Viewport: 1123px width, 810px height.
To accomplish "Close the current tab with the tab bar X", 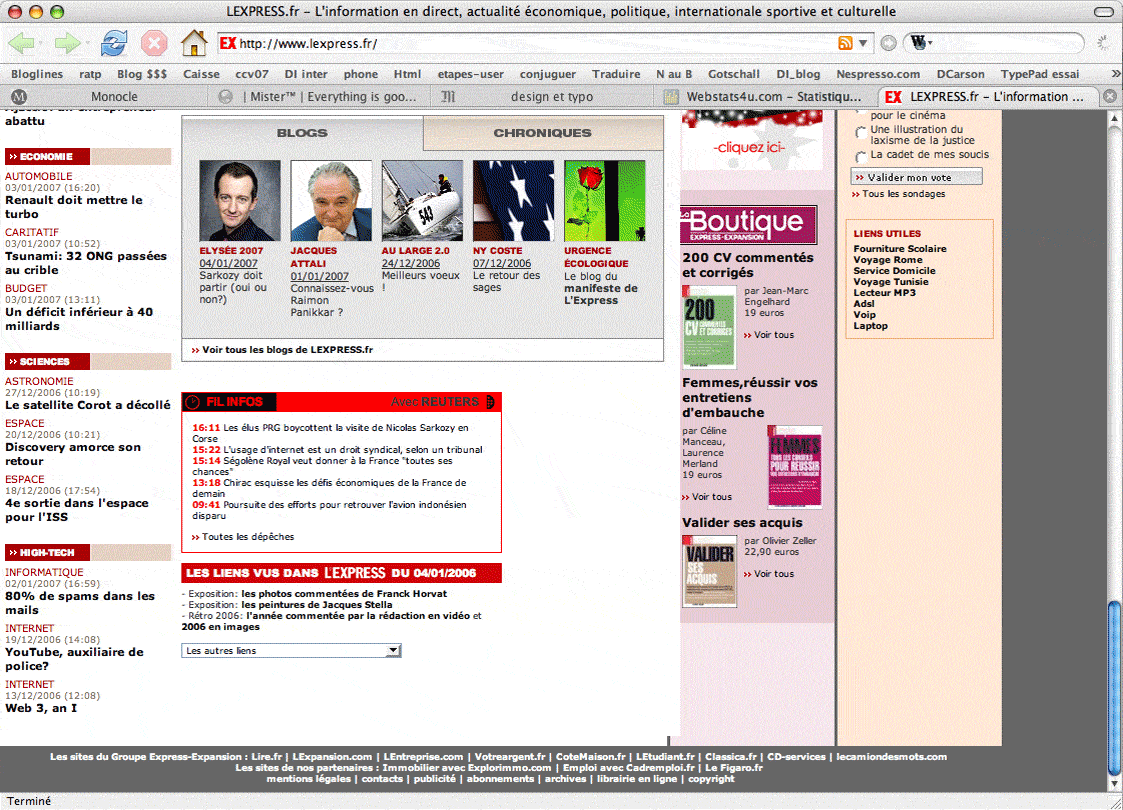I will (1109, 96).
